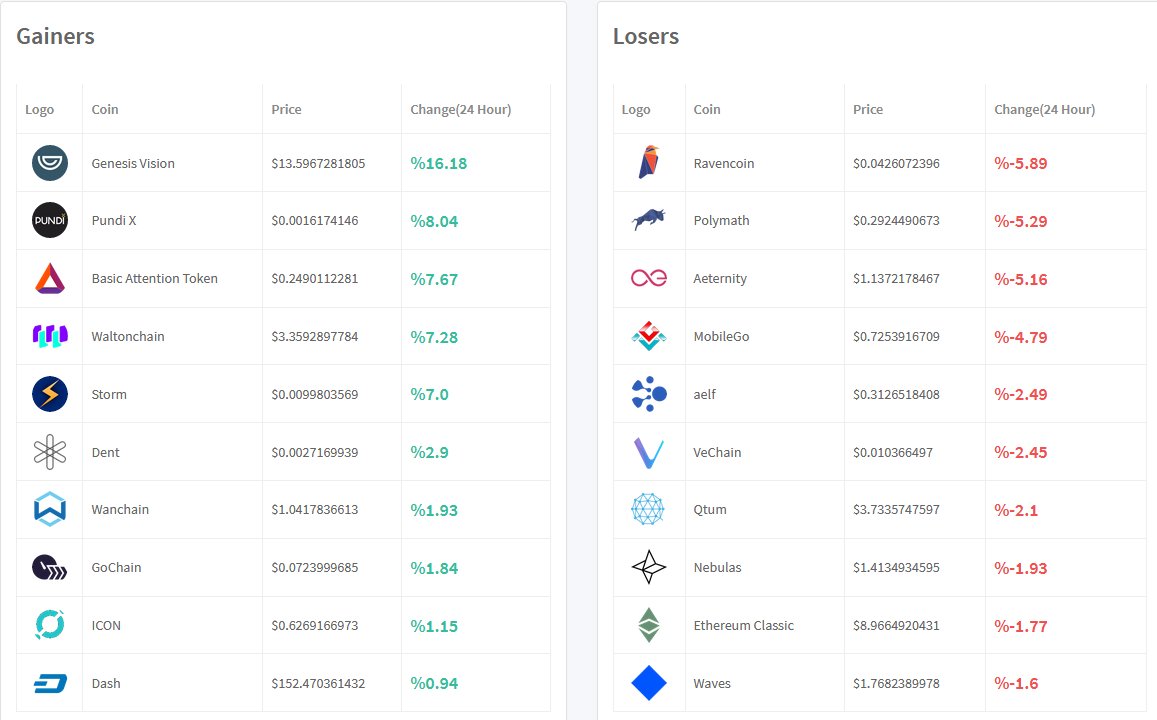Image resolution: width=1157 pixels, height=720 pixels.
Task: Select the ICON price $0.6269166973
Action: click(x=314, y=626)
